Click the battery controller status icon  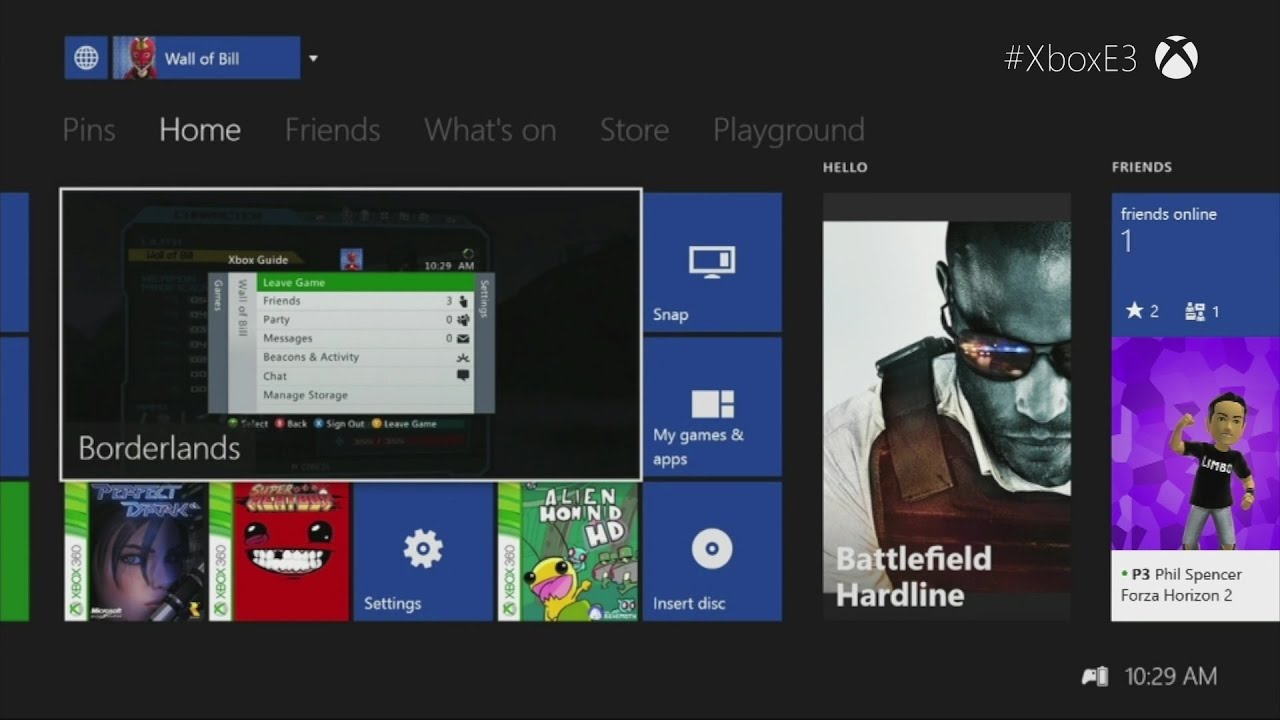1095,677
